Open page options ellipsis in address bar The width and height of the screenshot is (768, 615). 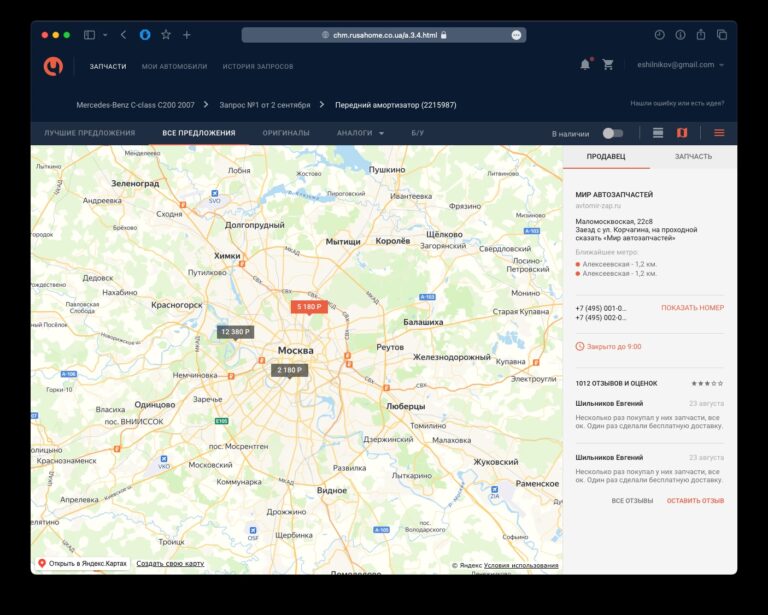coord(516,35)
